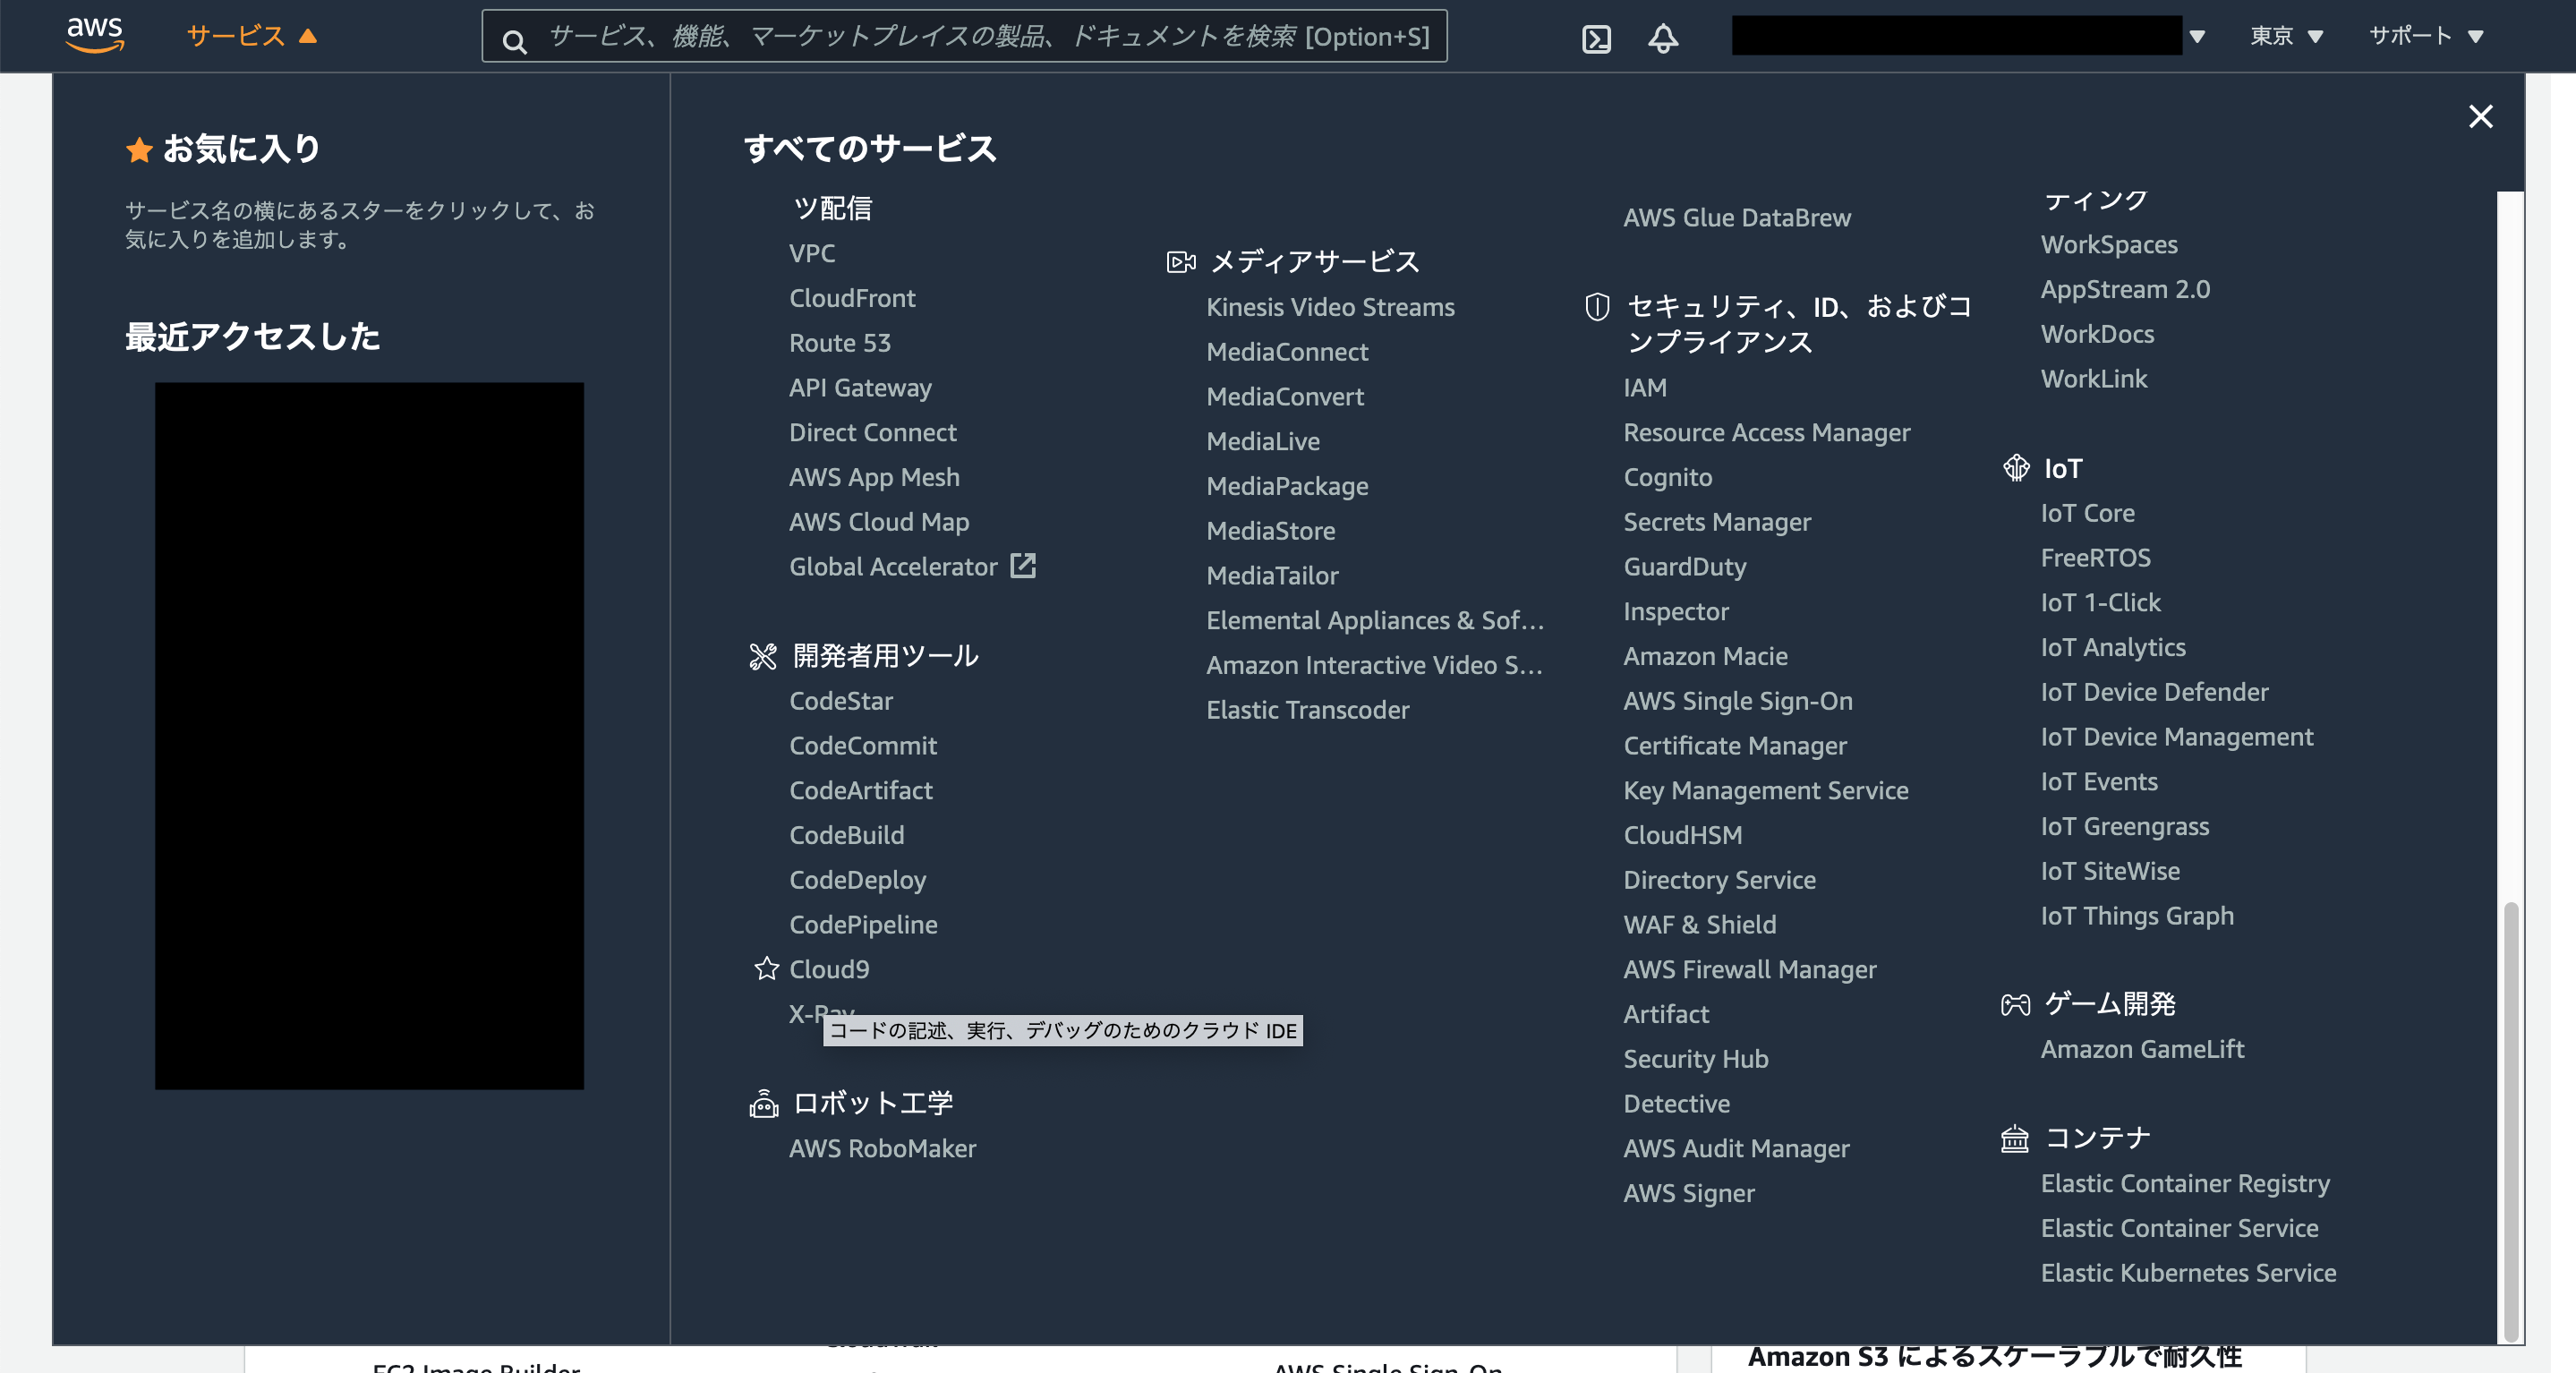The image size is (2576, 1373).
Task: Open Elastic Container Registry
Action: click(2184, 1183)
